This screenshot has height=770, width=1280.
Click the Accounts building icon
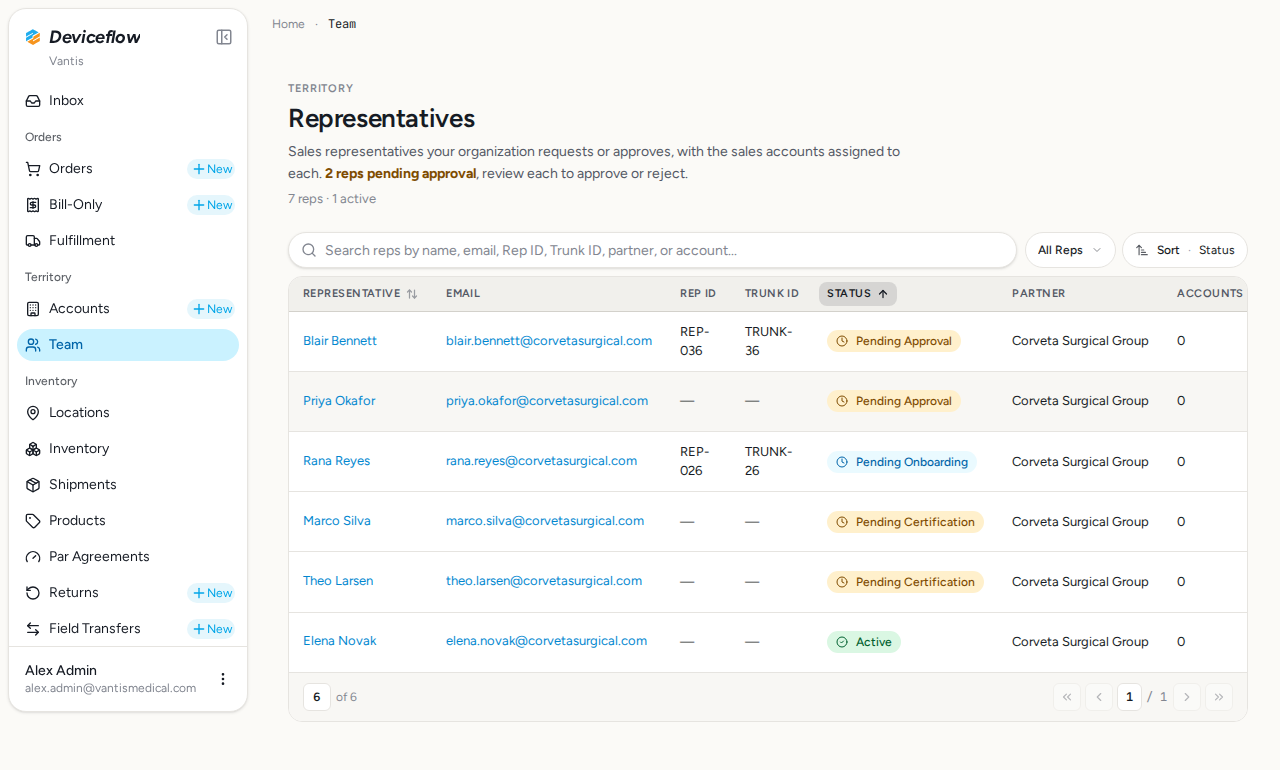click(33, 309)
